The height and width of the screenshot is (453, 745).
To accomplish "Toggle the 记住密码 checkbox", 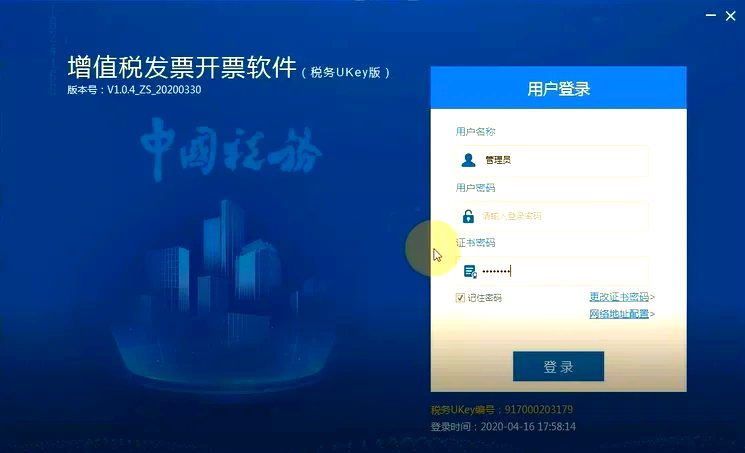I will tap(460, 298).
